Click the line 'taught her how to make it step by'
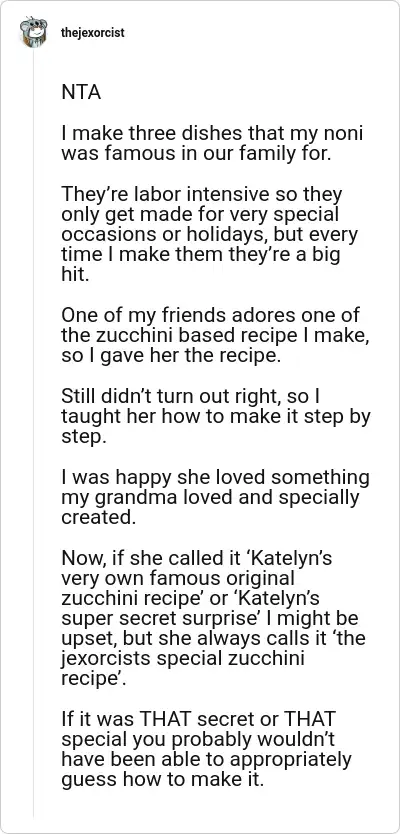The image size is (400, 834). 216,416
